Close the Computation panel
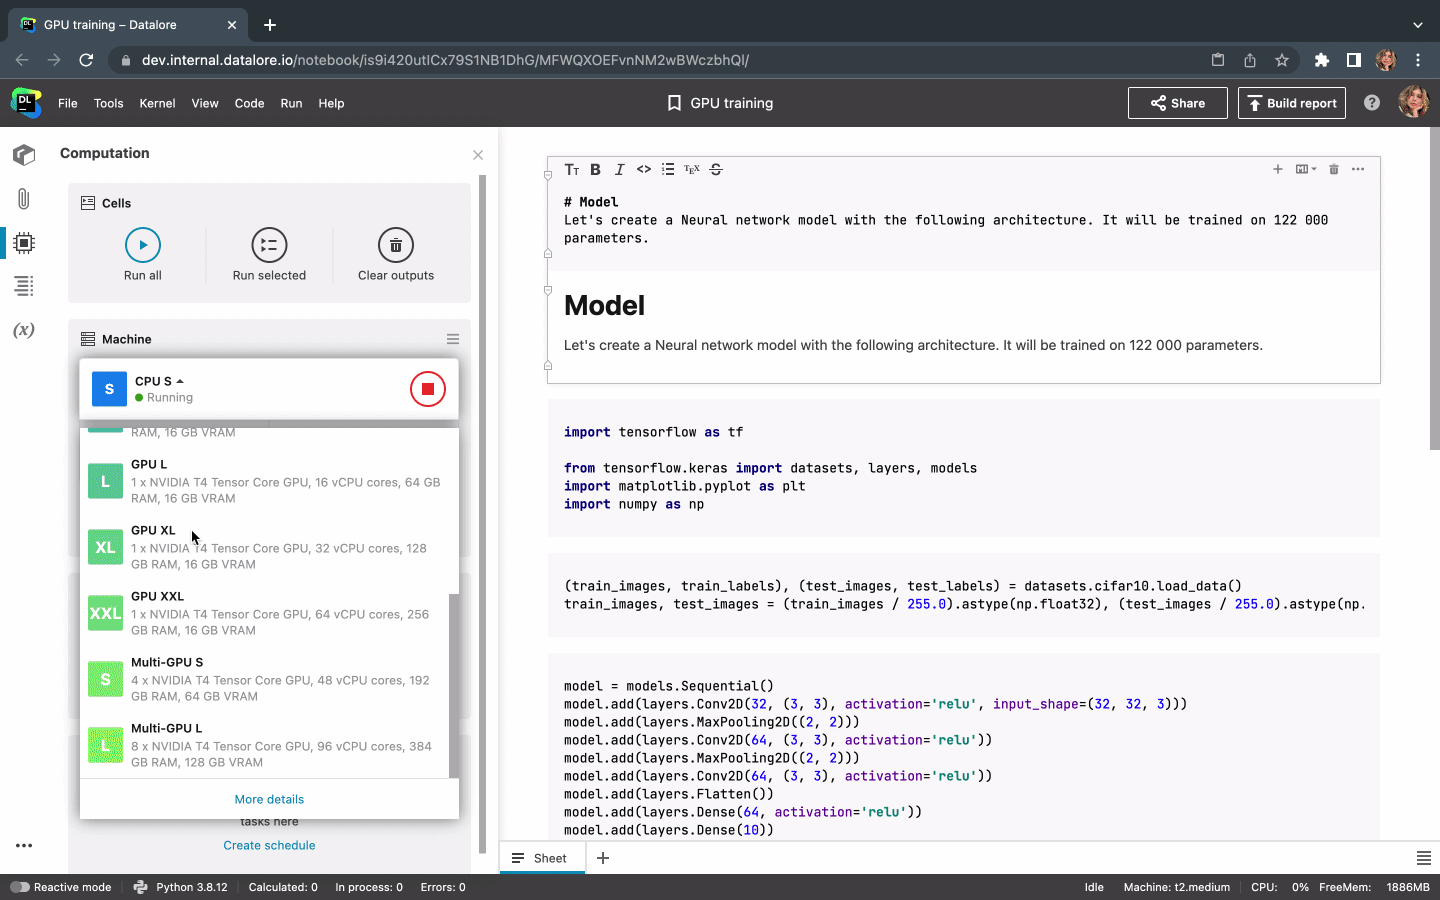1440x900 pixels. tap(478, 155)
